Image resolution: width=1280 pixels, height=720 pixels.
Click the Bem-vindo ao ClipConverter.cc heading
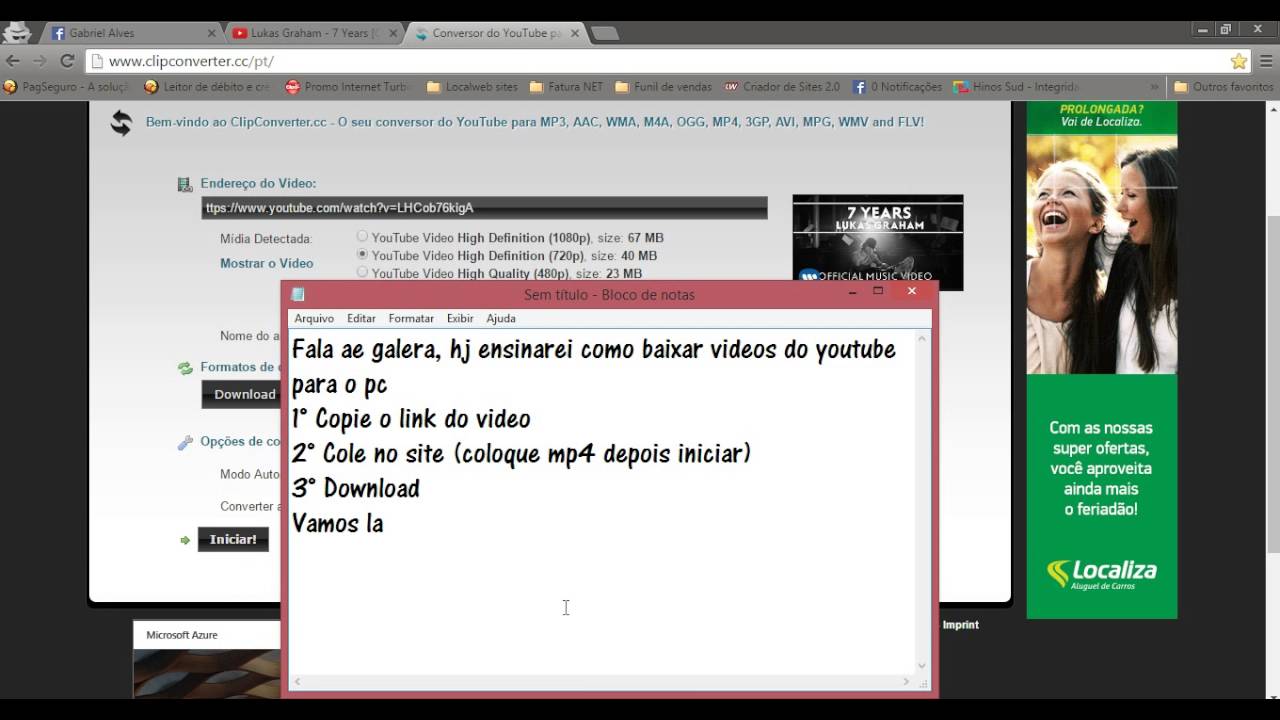coord(535,122)
